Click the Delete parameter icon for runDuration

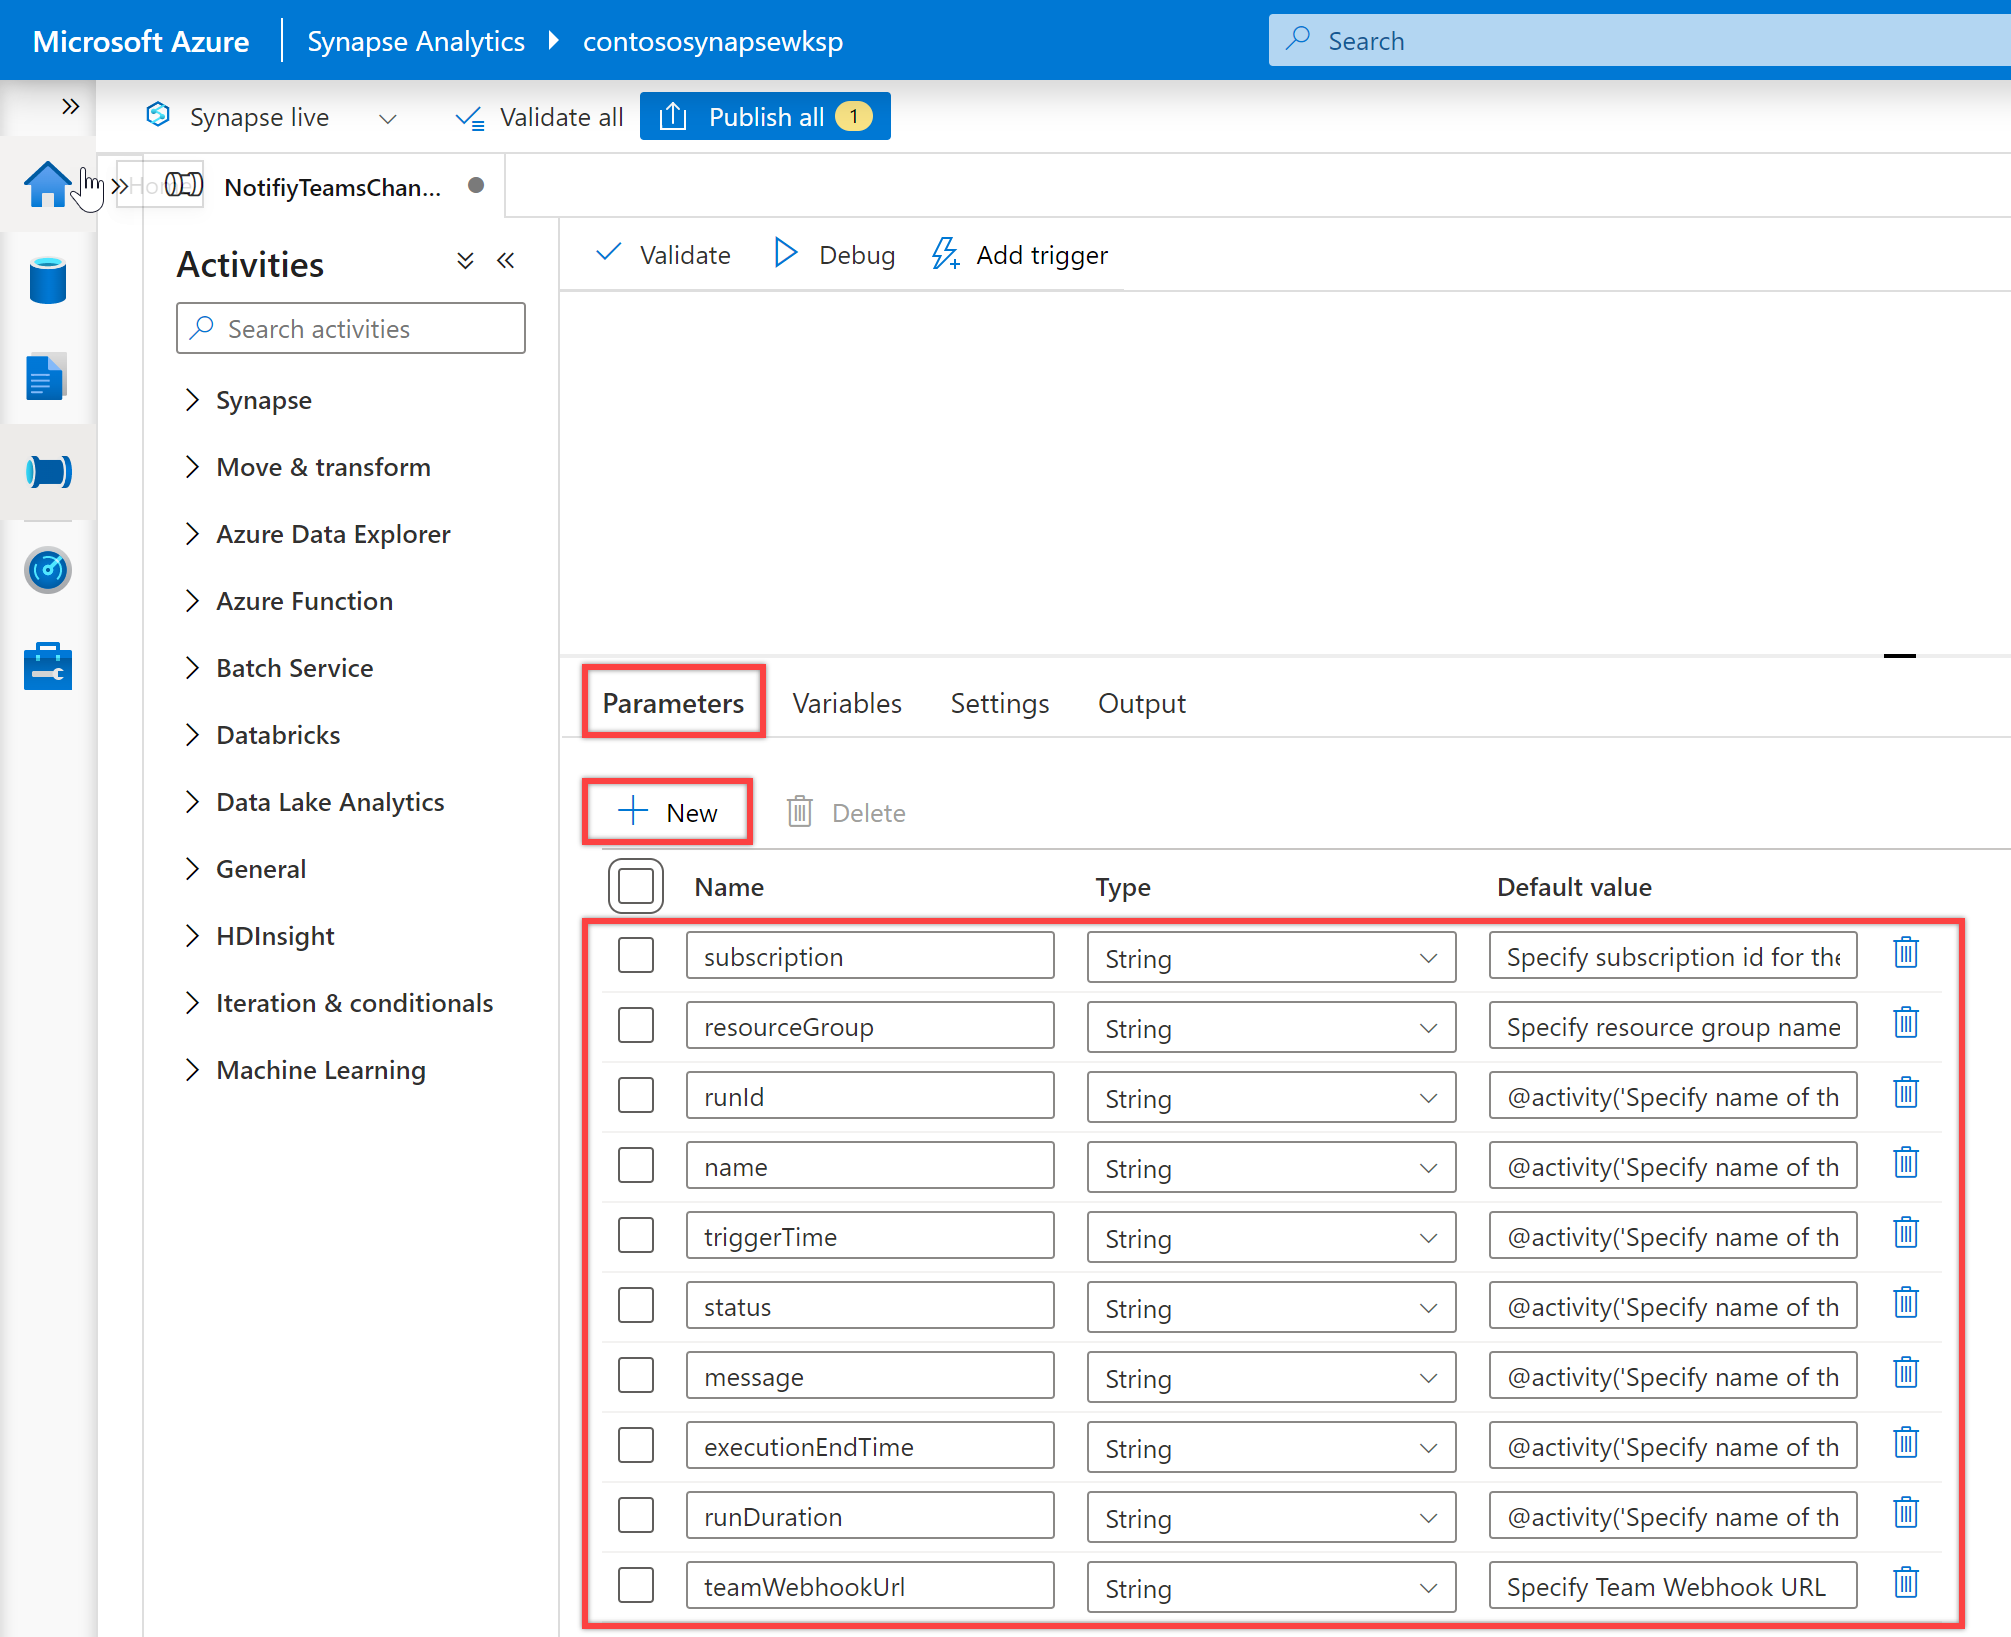pyautogui.click(x=1907, y=1515)
